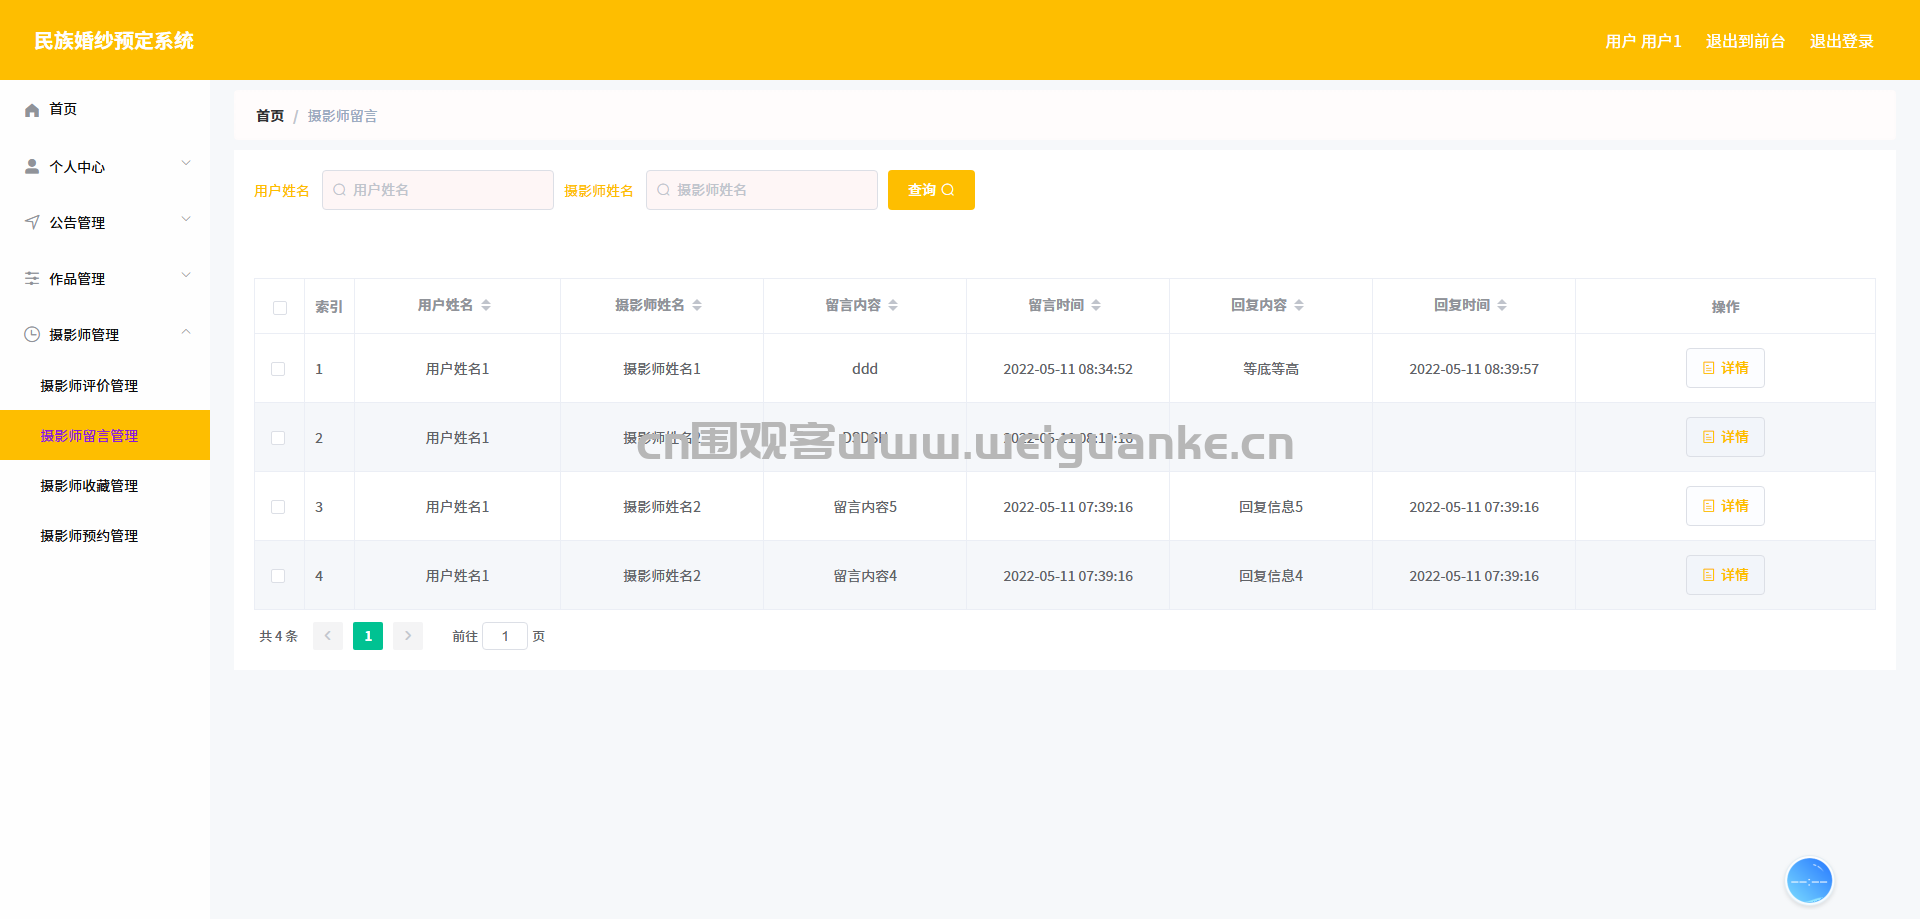This screenshot has width=1920, height=919.
Task: Click the 留言内容 cell ddd
Action: [865, 369]
